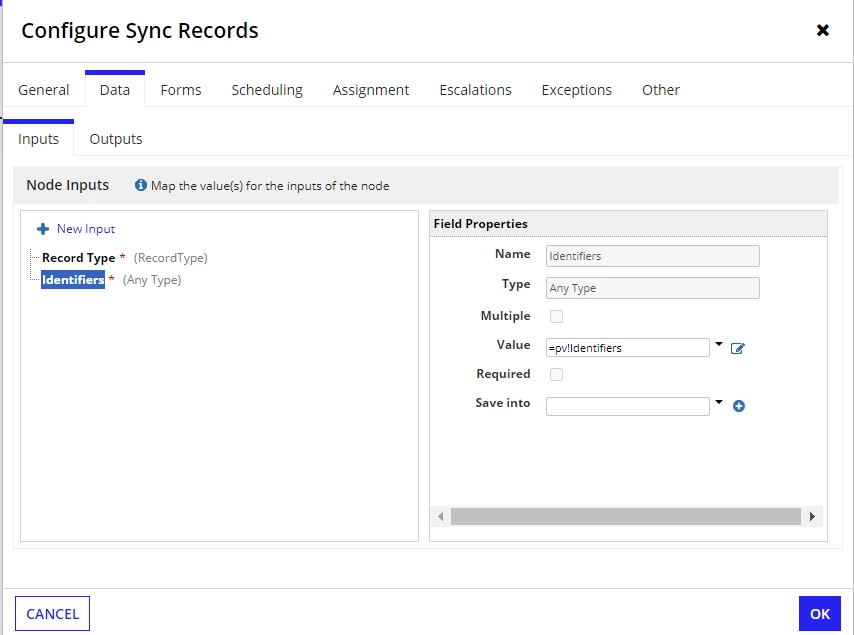Click the Field Properties horizontal scrollbar thumb
Screen dimensions: 854x635
tap(626, 516)
